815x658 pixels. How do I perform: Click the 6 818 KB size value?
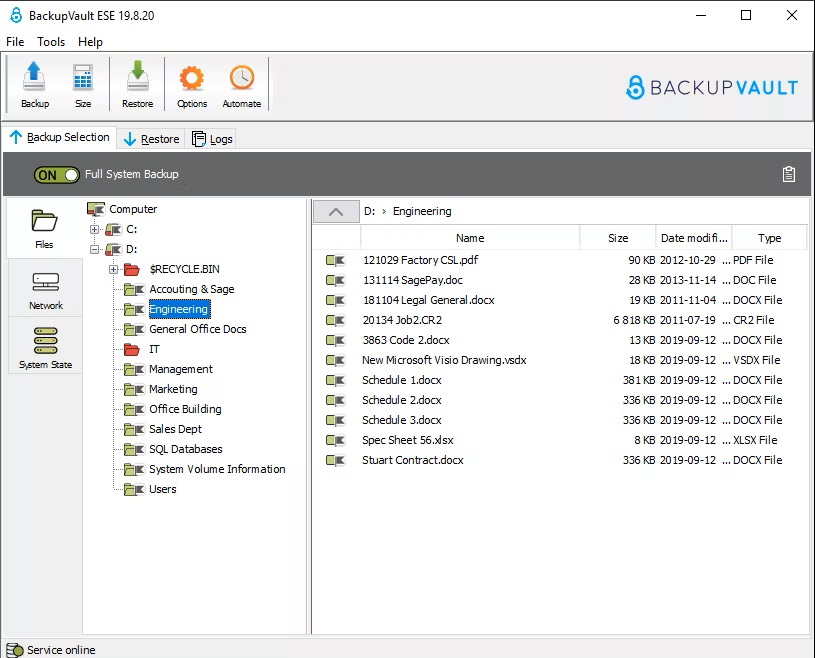(634, 320)
